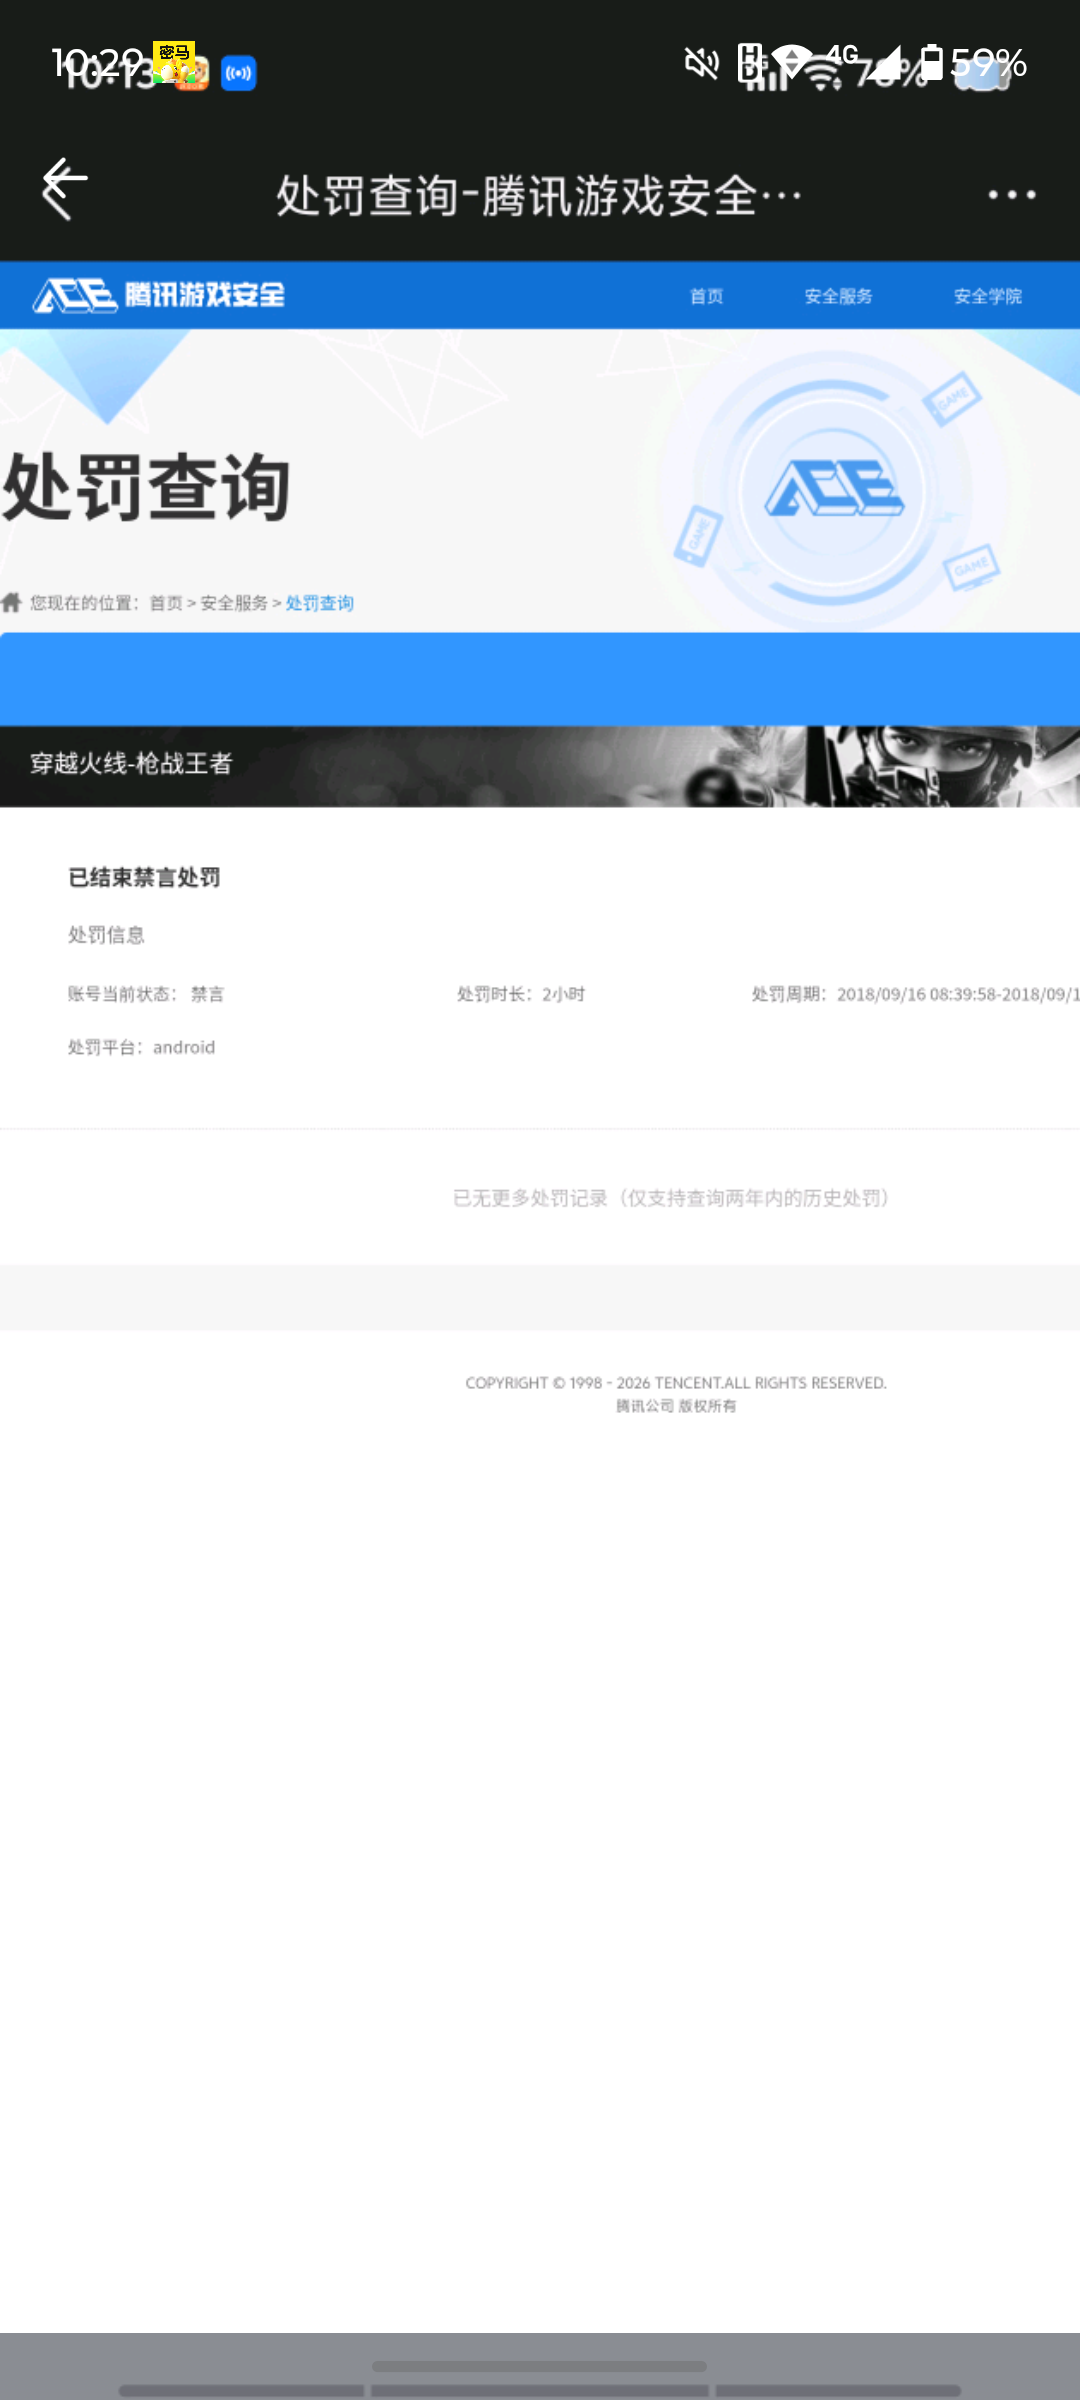The width and height of the screenshot is (1080, 2400).
Task: Tap the back arrow icon
Action: 65,189
